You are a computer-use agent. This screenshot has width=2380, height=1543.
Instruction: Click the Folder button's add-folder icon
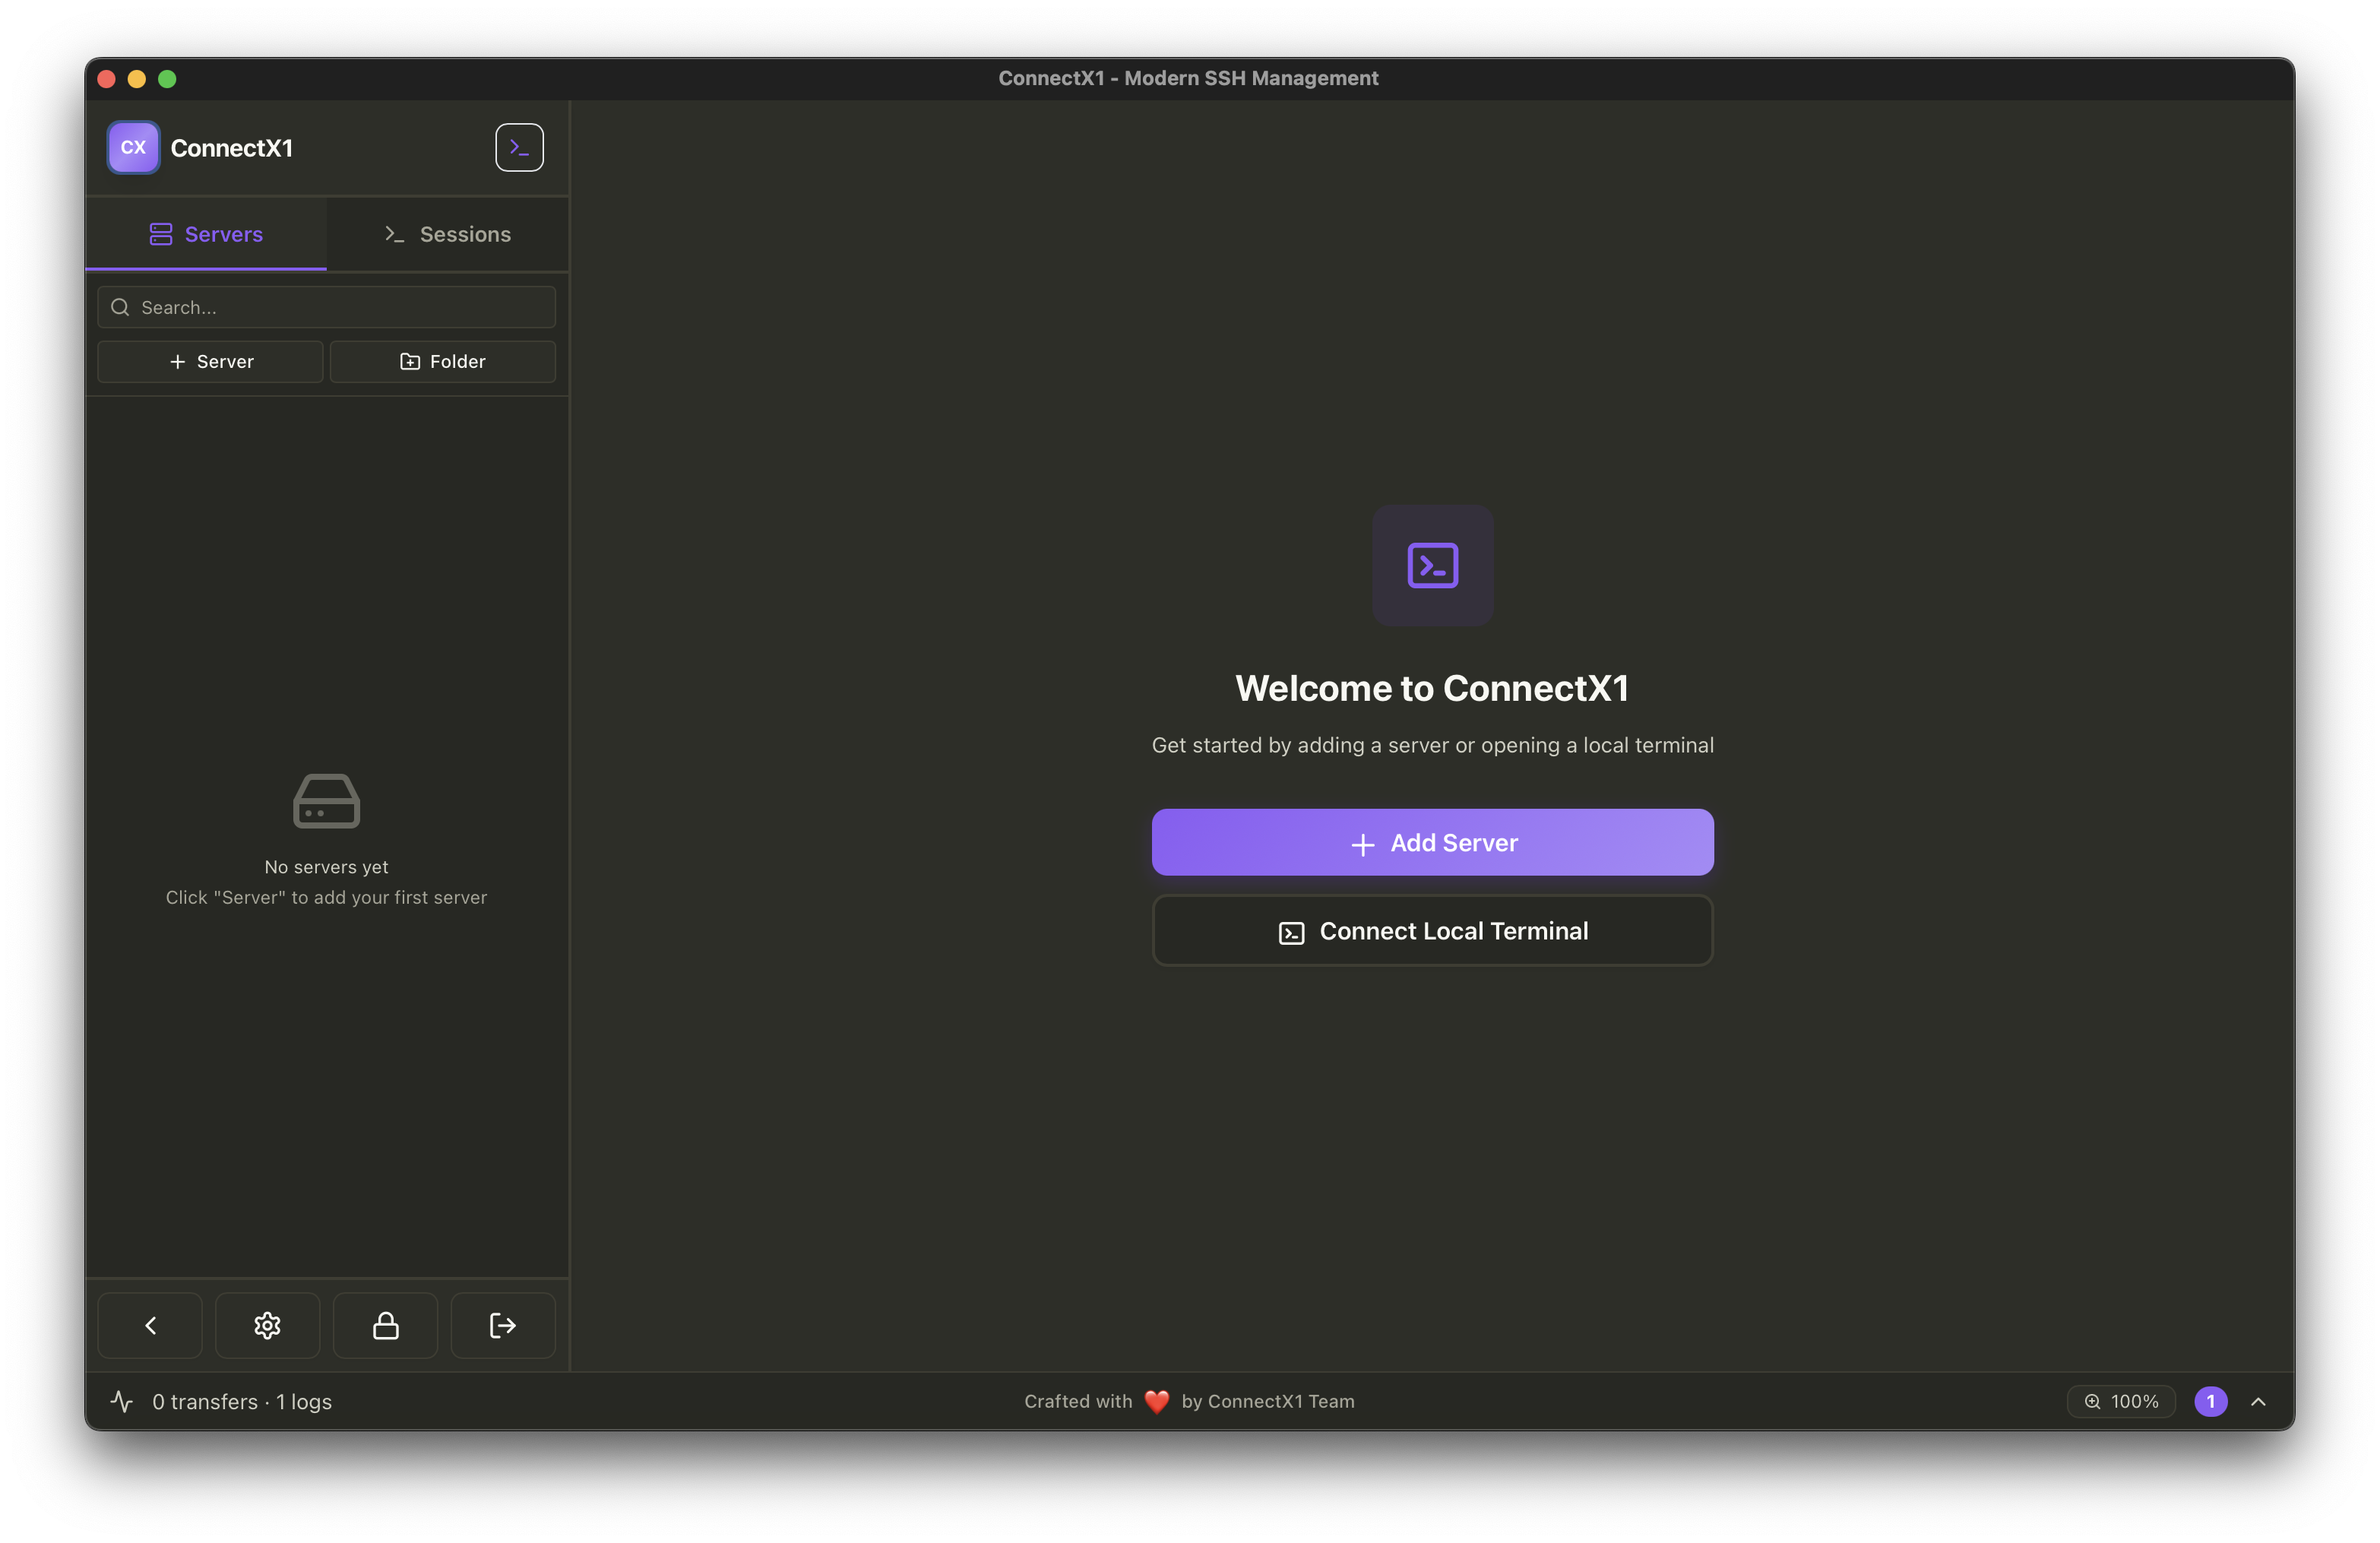(409, 361)
